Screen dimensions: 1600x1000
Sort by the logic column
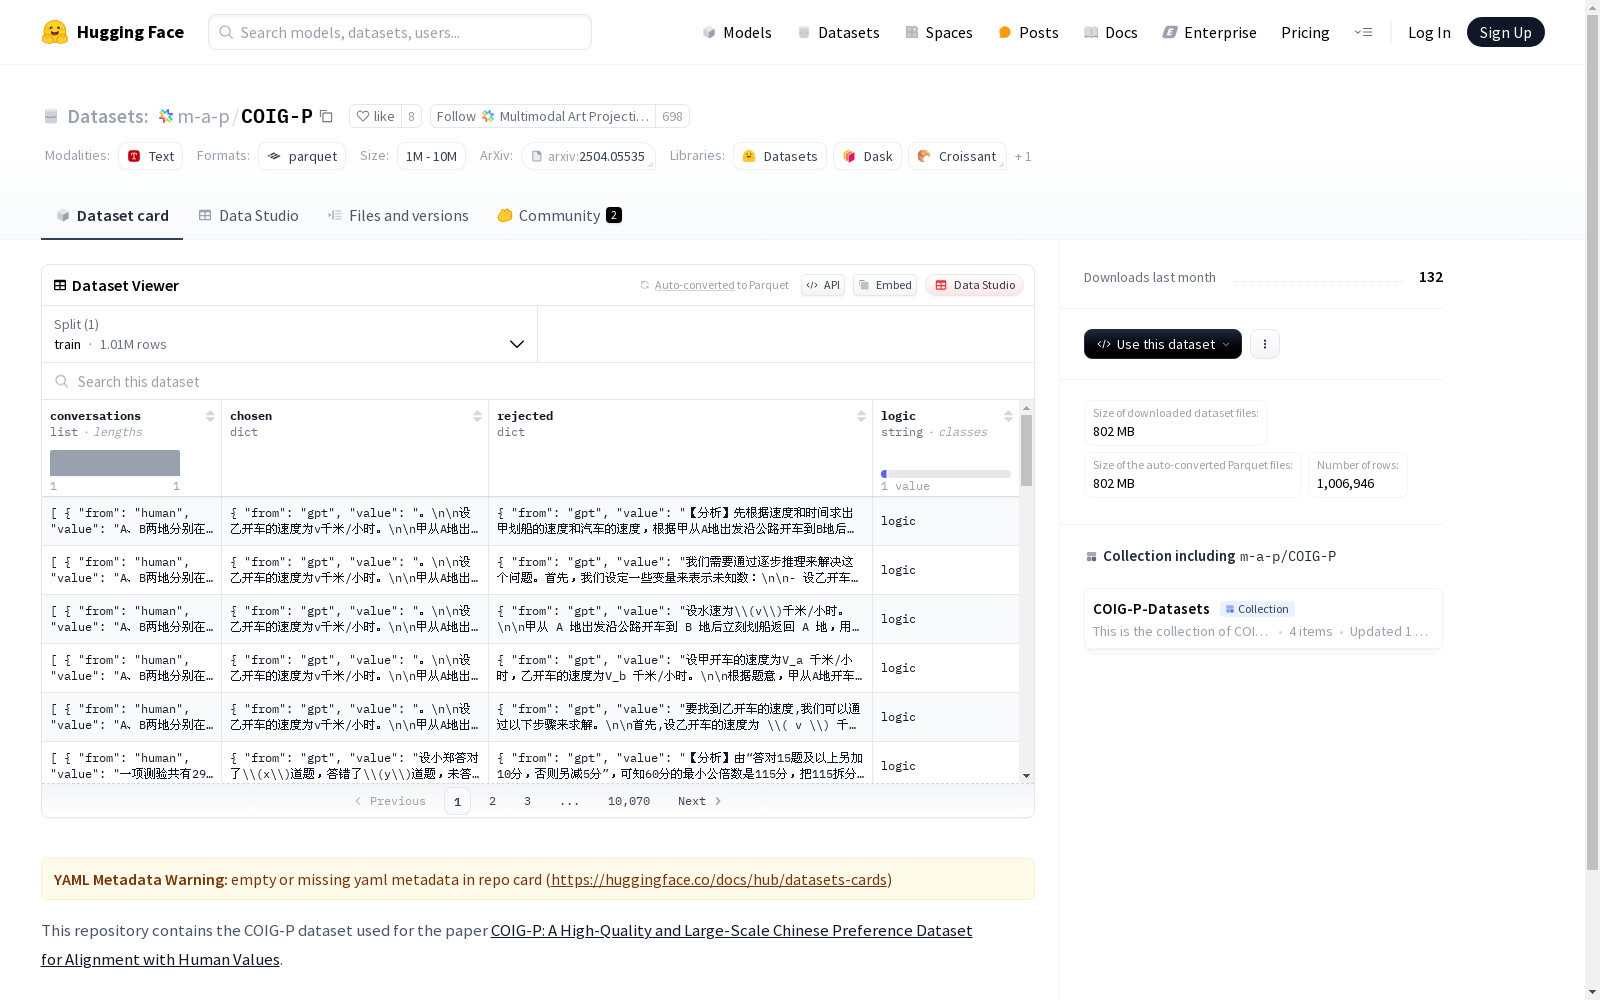[x=1008, y=416]
